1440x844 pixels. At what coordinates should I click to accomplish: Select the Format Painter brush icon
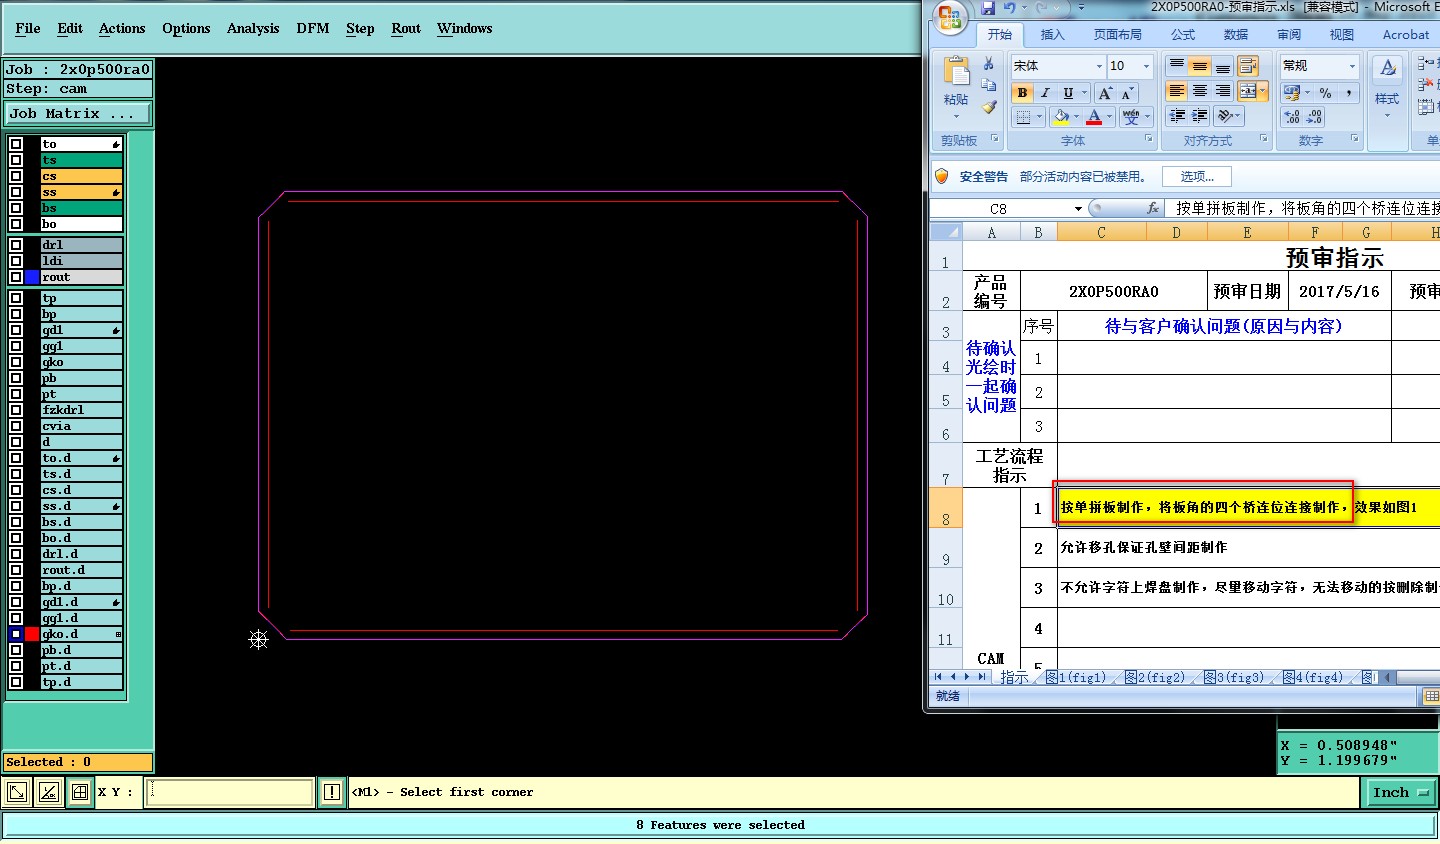(x=989, y=107)
